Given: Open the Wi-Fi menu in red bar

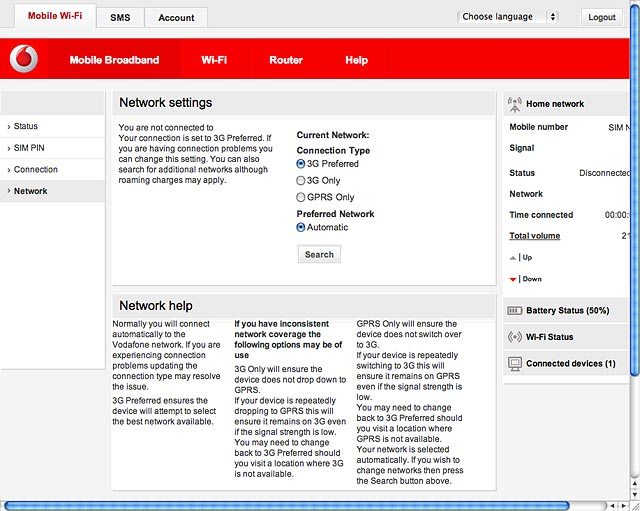Looking at the screenshot, I should click(x=214, y=60).
